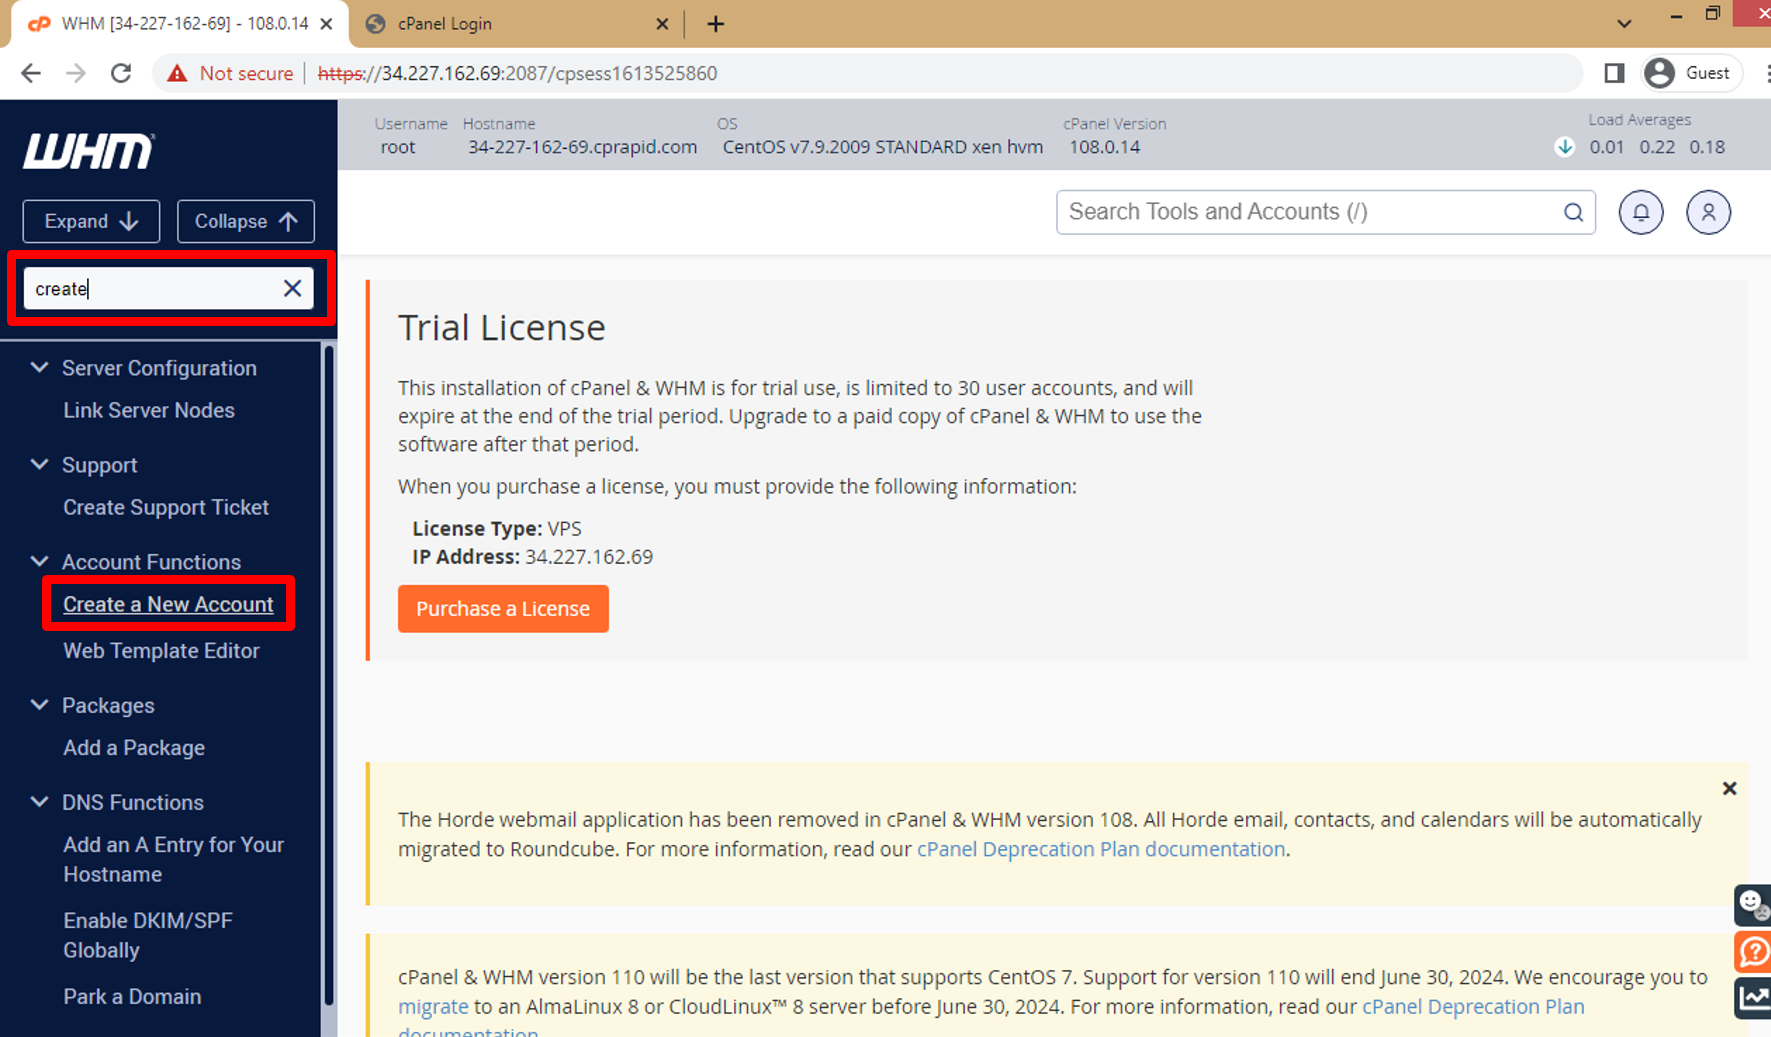Open notifications bell icon
This screenshot has width=1771, height=1037.
pos(1641,212)
